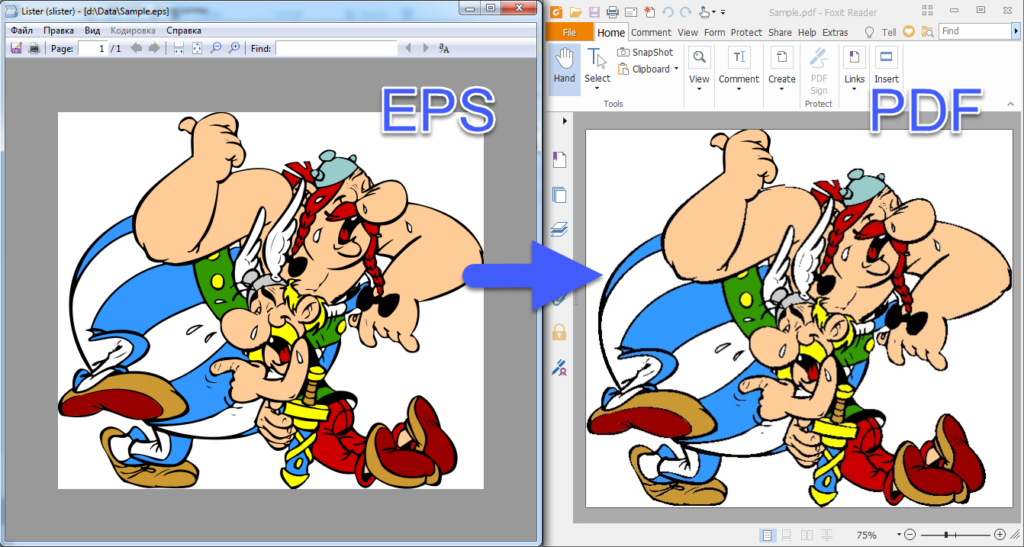1024x547 pixels.
Task: Open the Pages thumbnails panel icon
Action: click(x=560, y=195)
